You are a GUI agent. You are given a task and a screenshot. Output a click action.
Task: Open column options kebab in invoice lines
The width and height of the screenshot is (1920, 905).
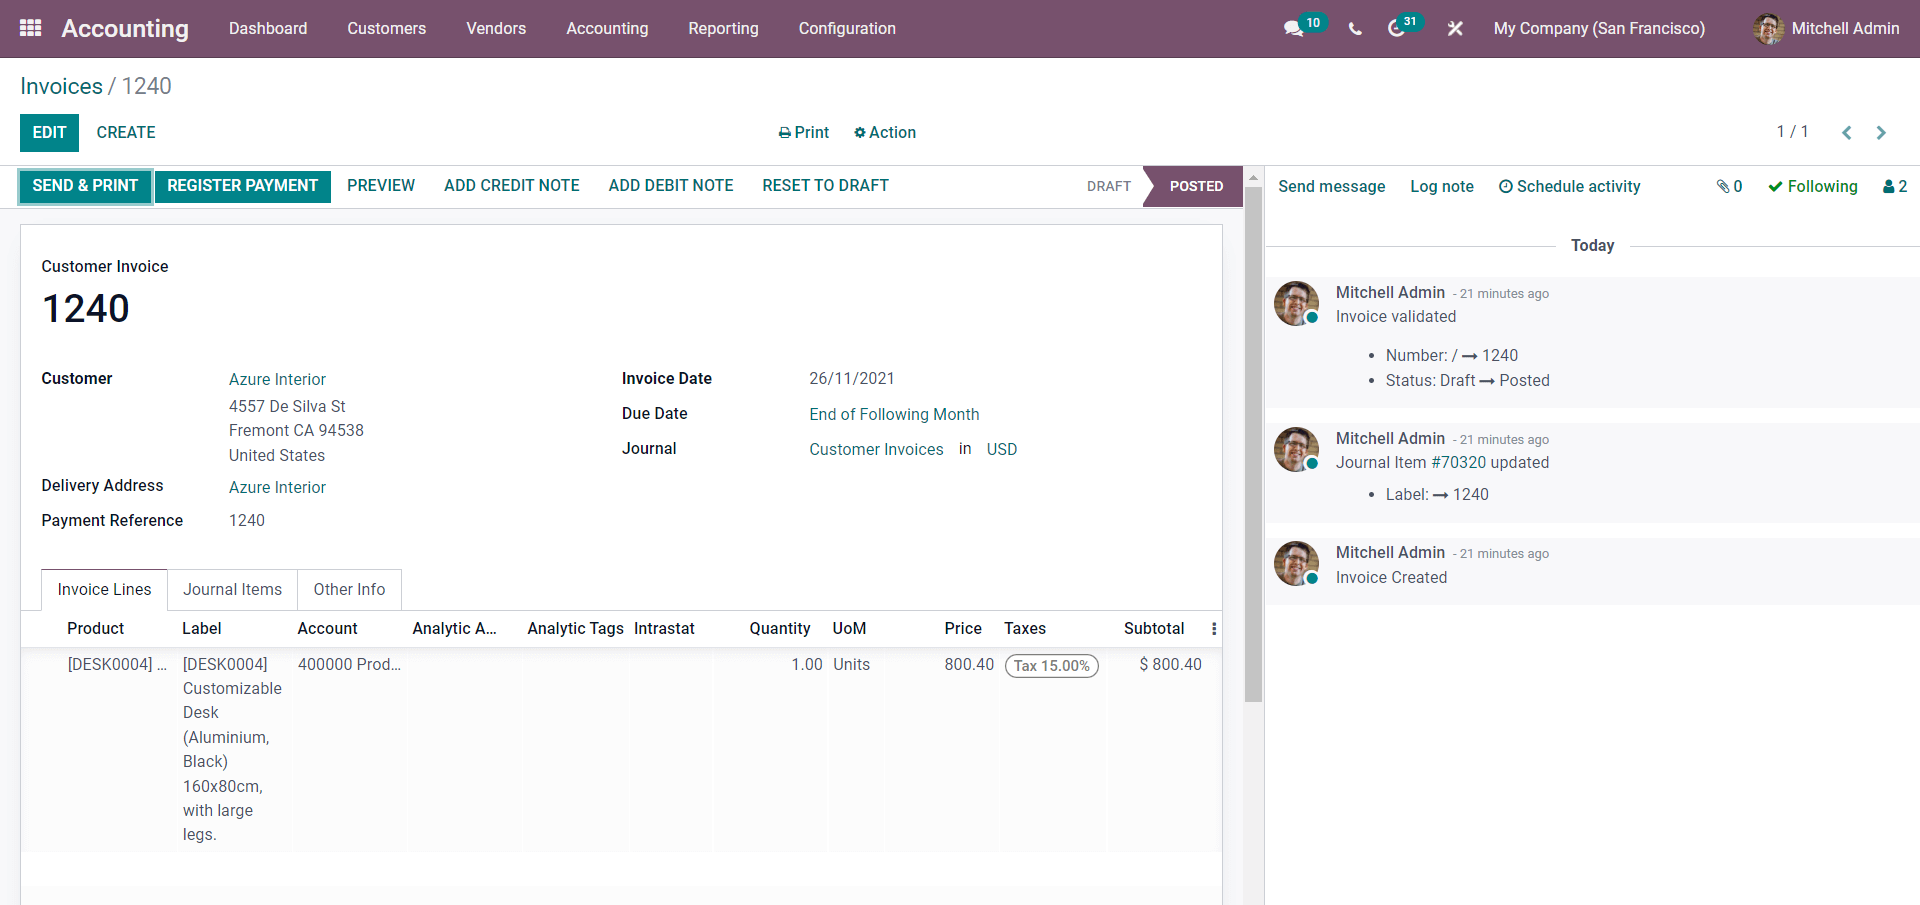click(x=1214, y=629)
